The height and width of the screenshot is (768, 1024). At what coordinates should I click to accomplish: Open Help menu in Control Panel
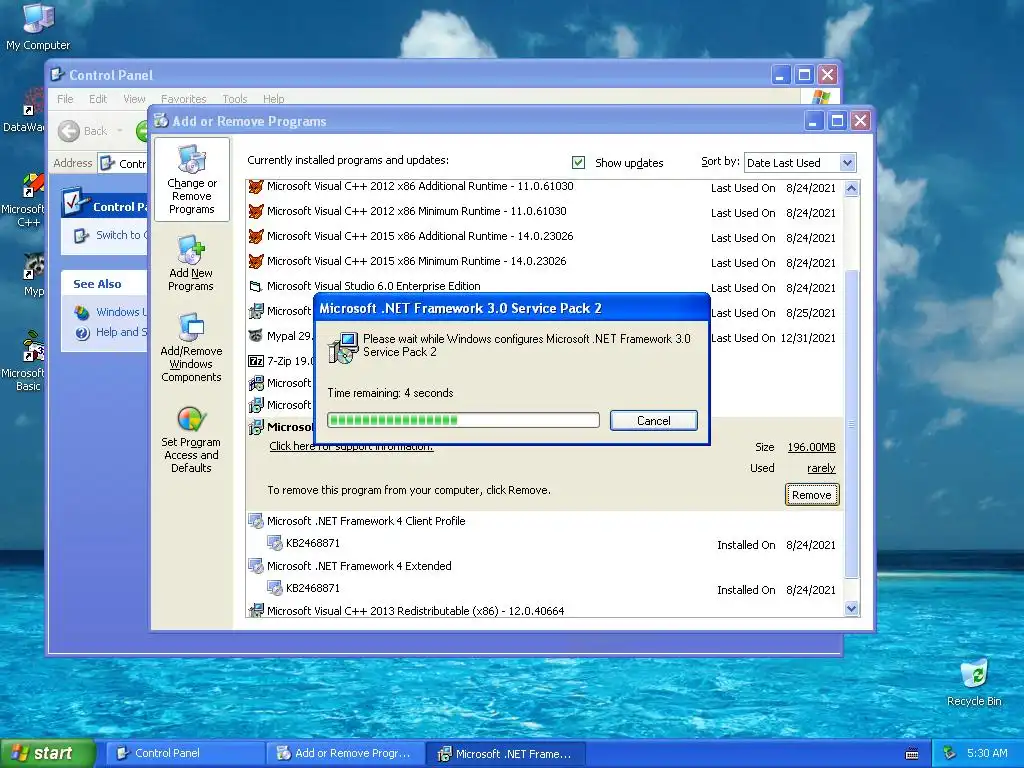click(x=274, y=99)
